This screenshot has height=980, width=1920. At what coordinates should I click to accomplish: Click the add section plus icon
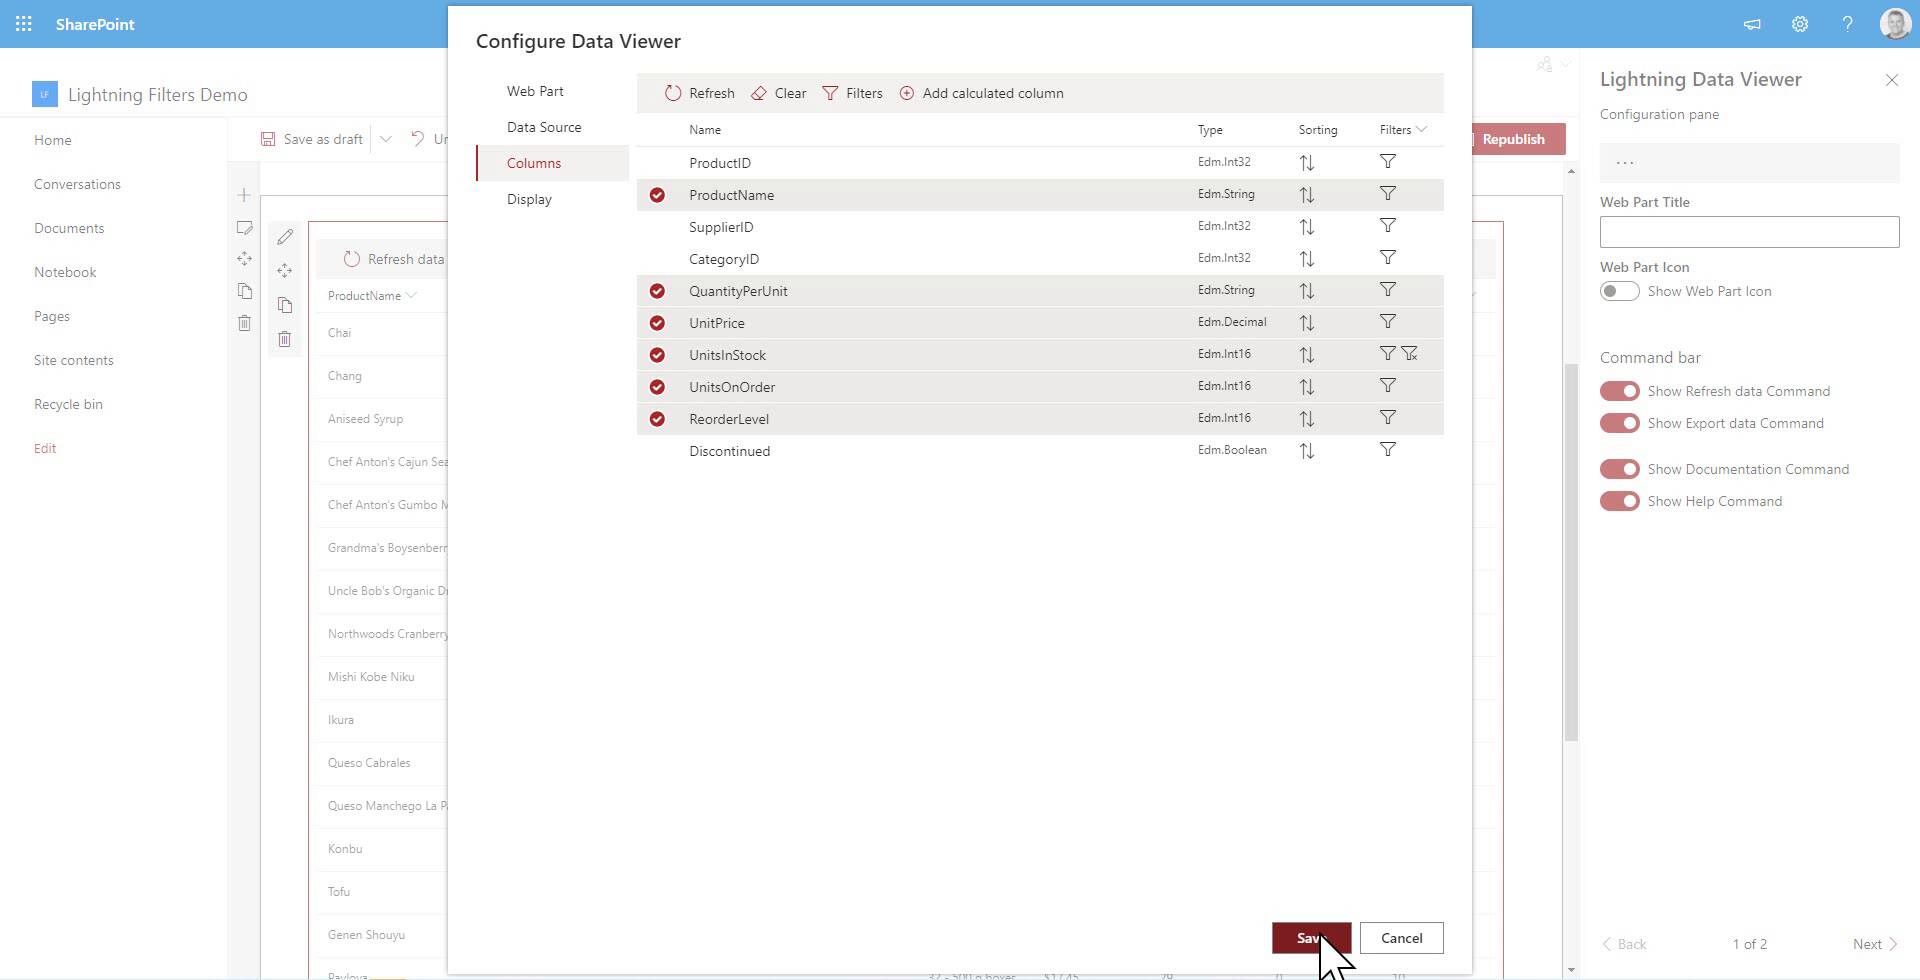coord(244,195)
